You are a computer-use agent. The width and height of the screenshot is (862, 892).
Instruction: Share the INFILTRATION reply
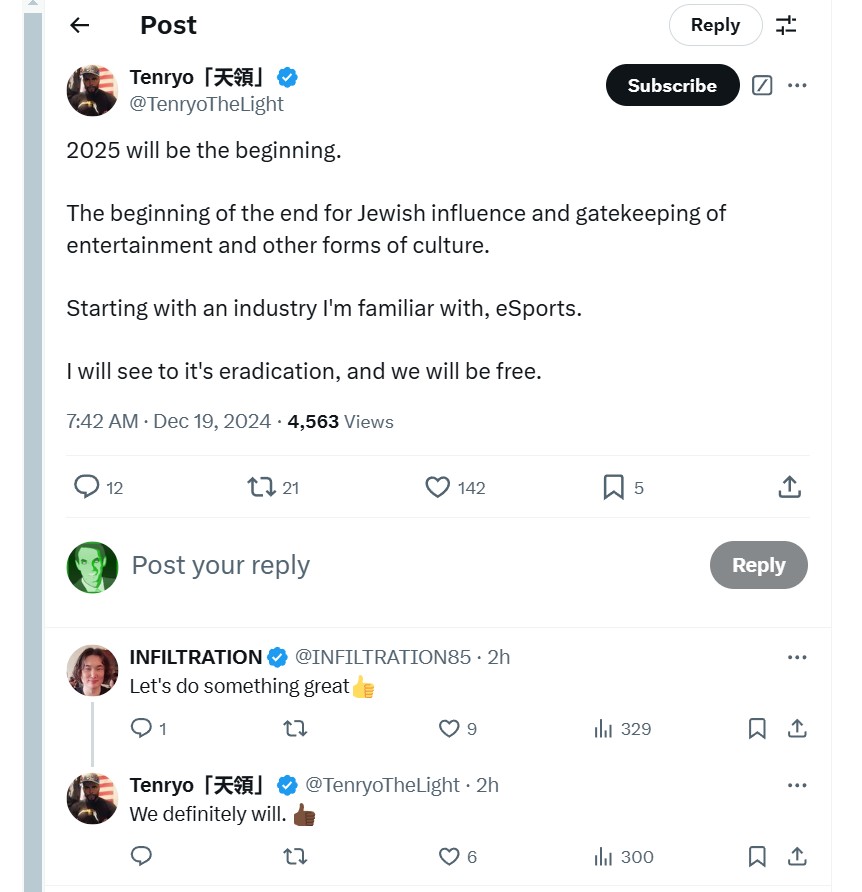click(797, 729)
